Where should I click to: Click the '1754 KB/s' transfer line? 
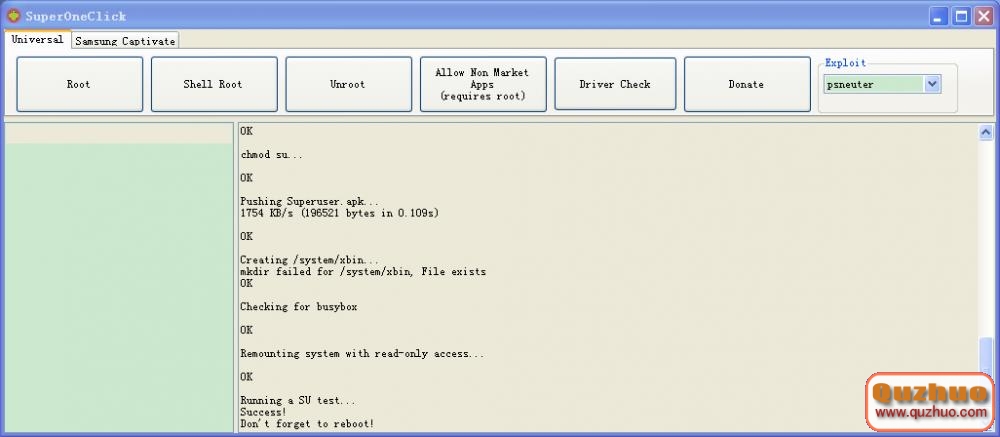339,213
